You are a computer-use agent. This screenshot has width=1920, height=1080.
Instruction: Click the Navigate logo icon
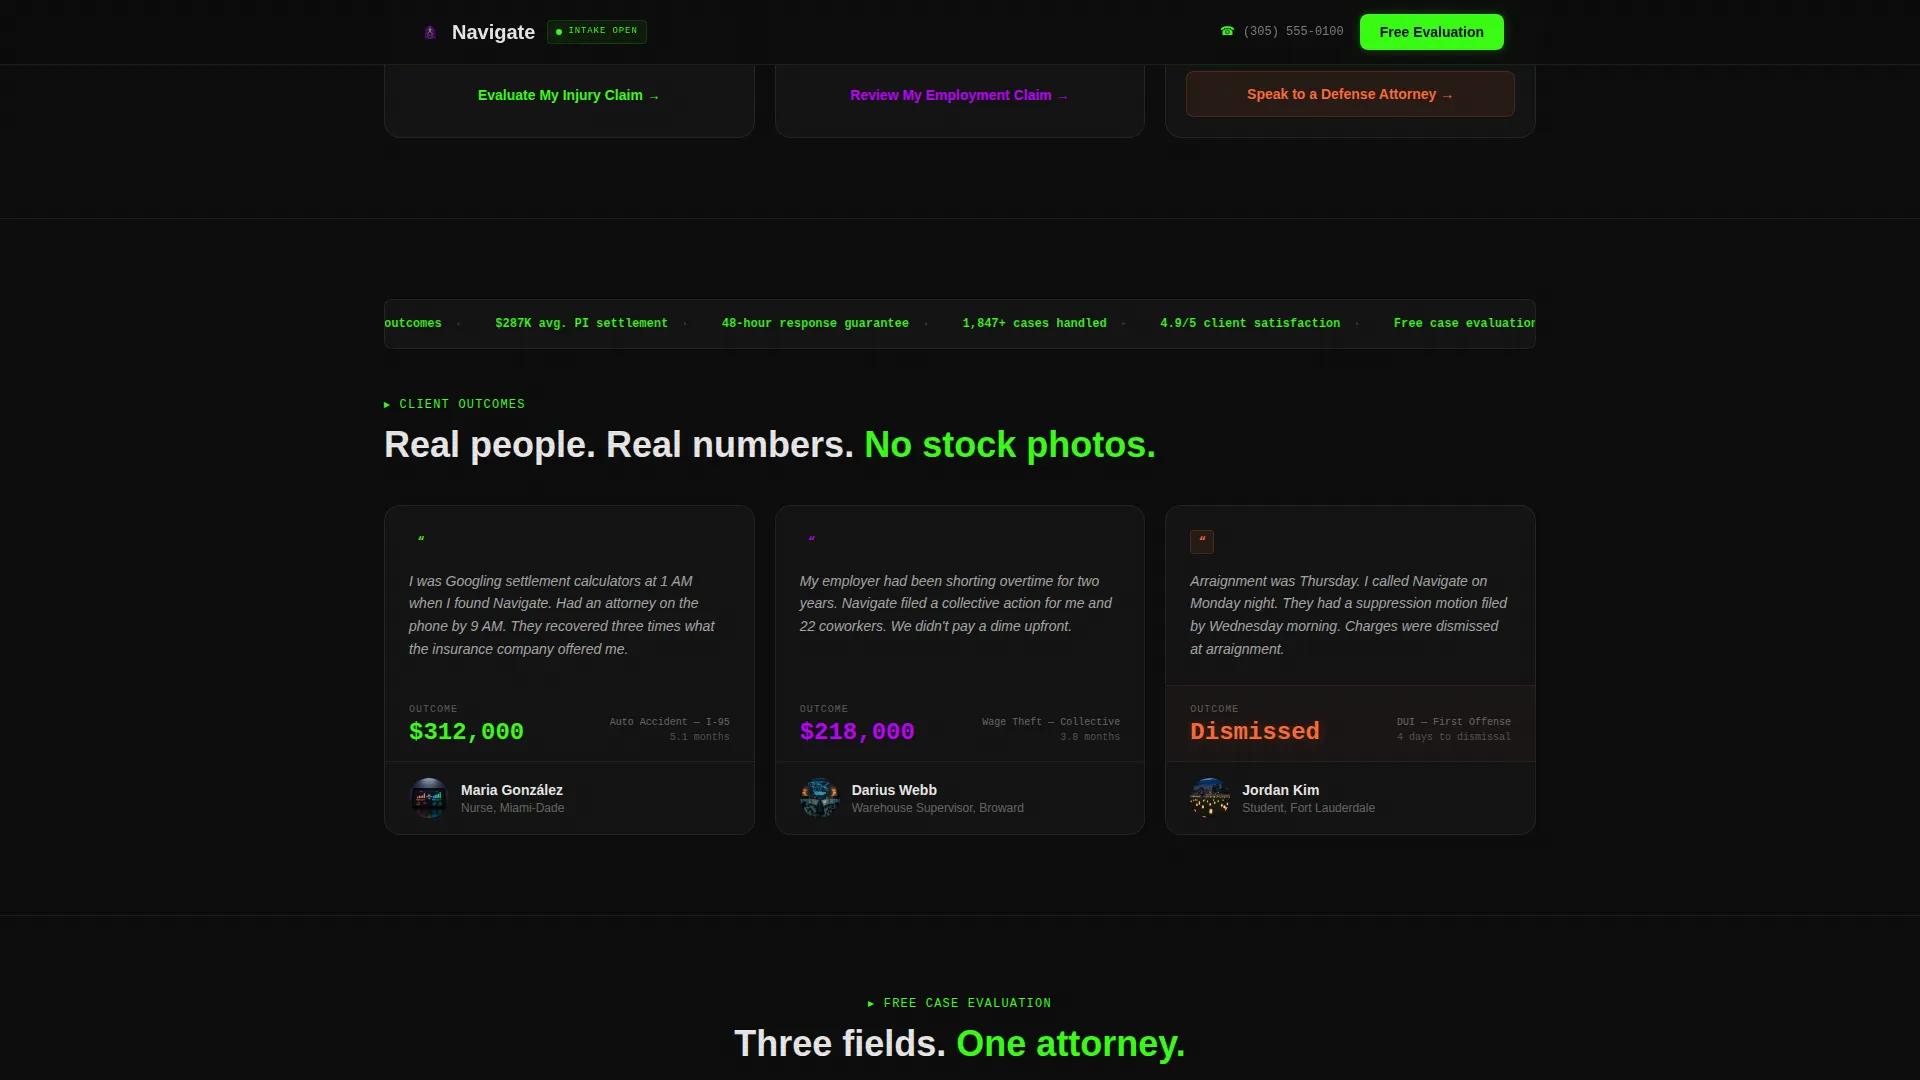coord(430,32)
